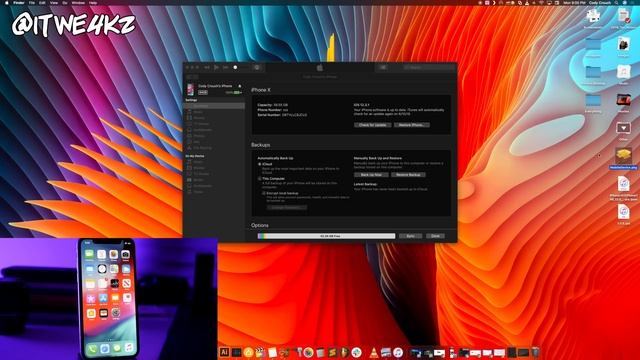Enable the Encrypt local backup checkbox

[x=264, y=193]
